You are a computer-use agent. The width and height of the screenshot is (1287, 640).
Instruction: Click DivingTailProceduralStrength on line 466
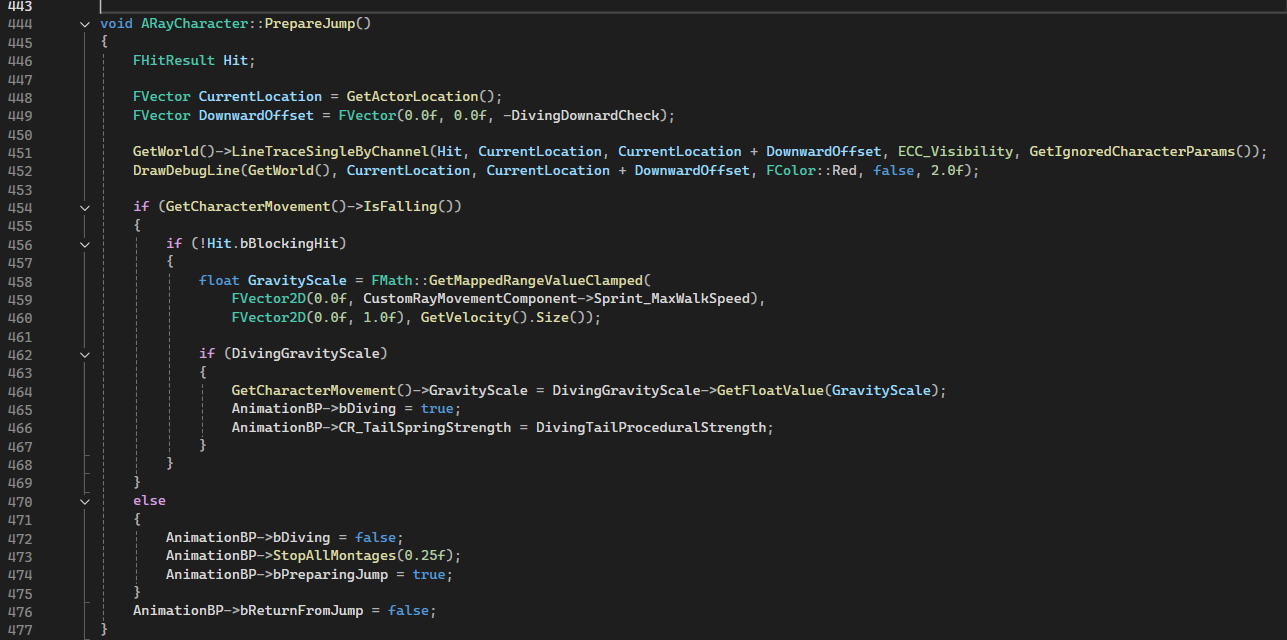[x=654, y=428]
